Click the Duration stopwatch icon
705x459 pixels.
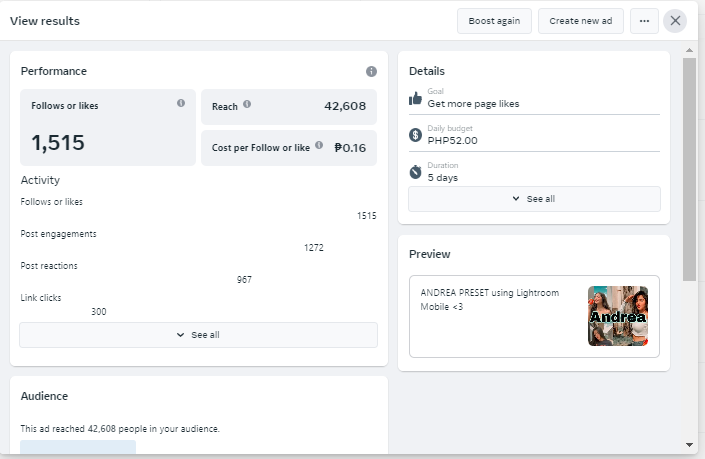point(416,172)
